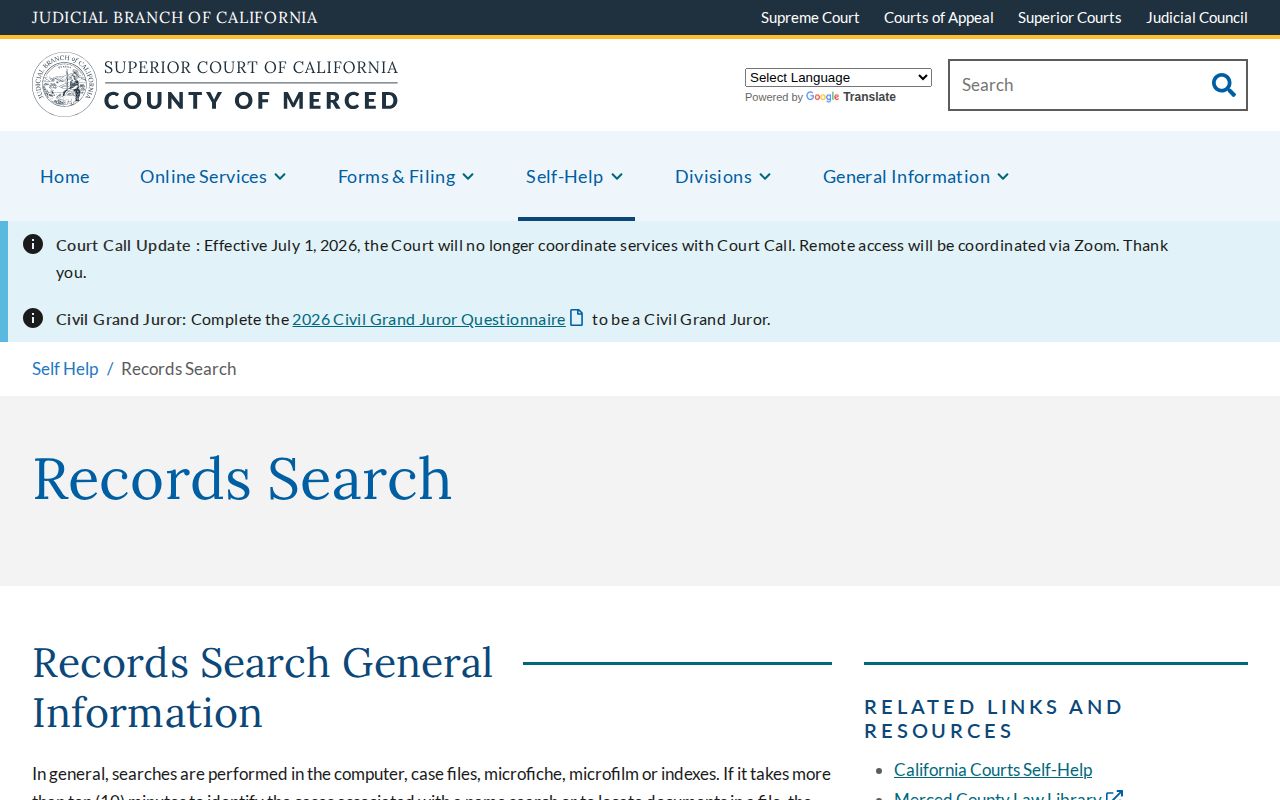
Task: Expand the Divisions menu
Action: pos(723,176)
